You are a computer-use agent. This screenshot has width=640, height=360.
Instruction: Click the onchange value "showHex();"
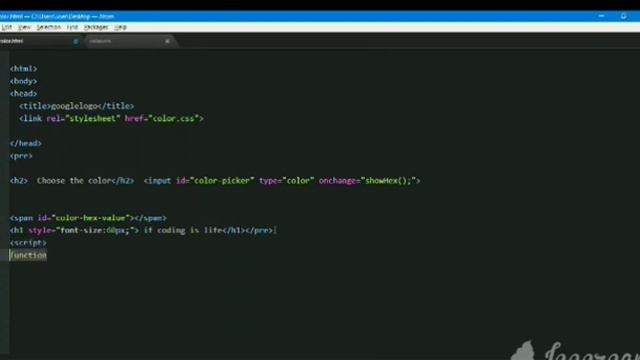pos(388,181)
